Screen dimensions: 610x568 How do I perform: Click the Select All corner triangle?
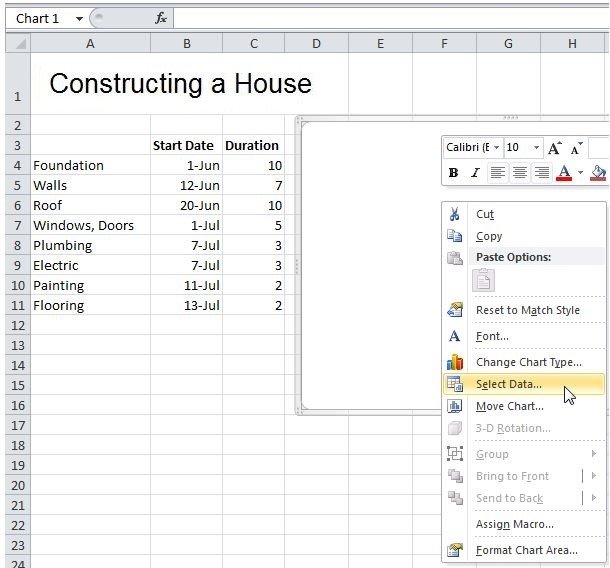(x=18, y=43)
